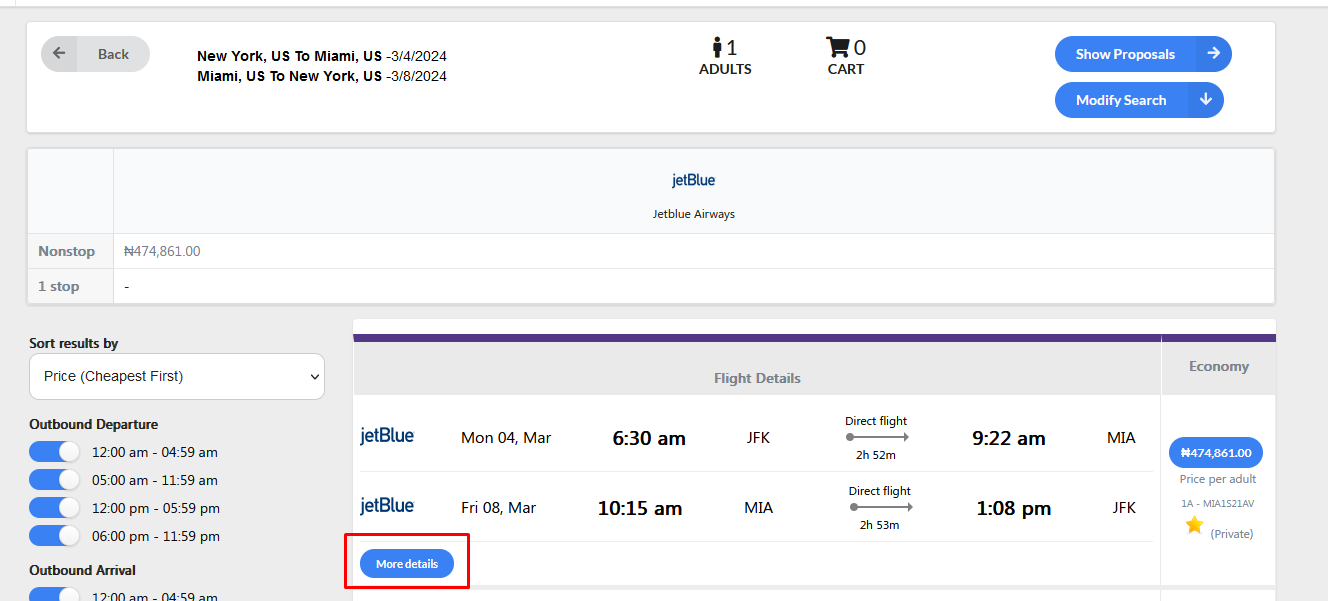Click the Direct flight 2h 53m indicator
1328x601 pixels.
point(880,508)
